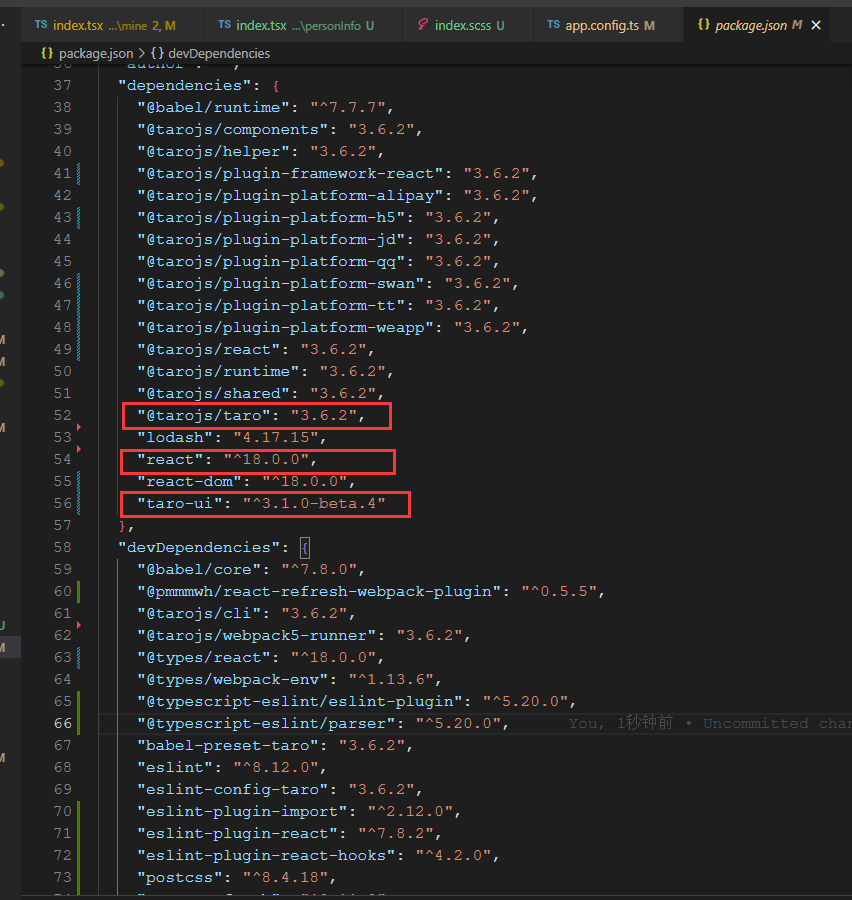
Task: Click TS icon on app.config.ts tab
Action: point(553,24)
